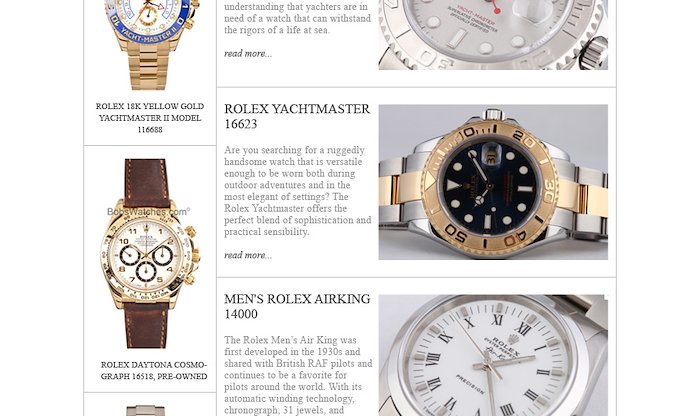Viewport: 700px width, 416px height.
Task: View the two-tone Yachtmaster 16623 blue dial photo
Action: click(493, 182)
